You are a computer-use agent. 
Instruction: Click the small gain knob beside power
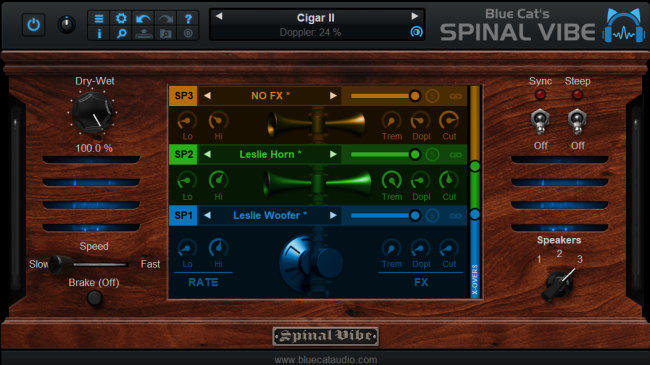point(66,24)
